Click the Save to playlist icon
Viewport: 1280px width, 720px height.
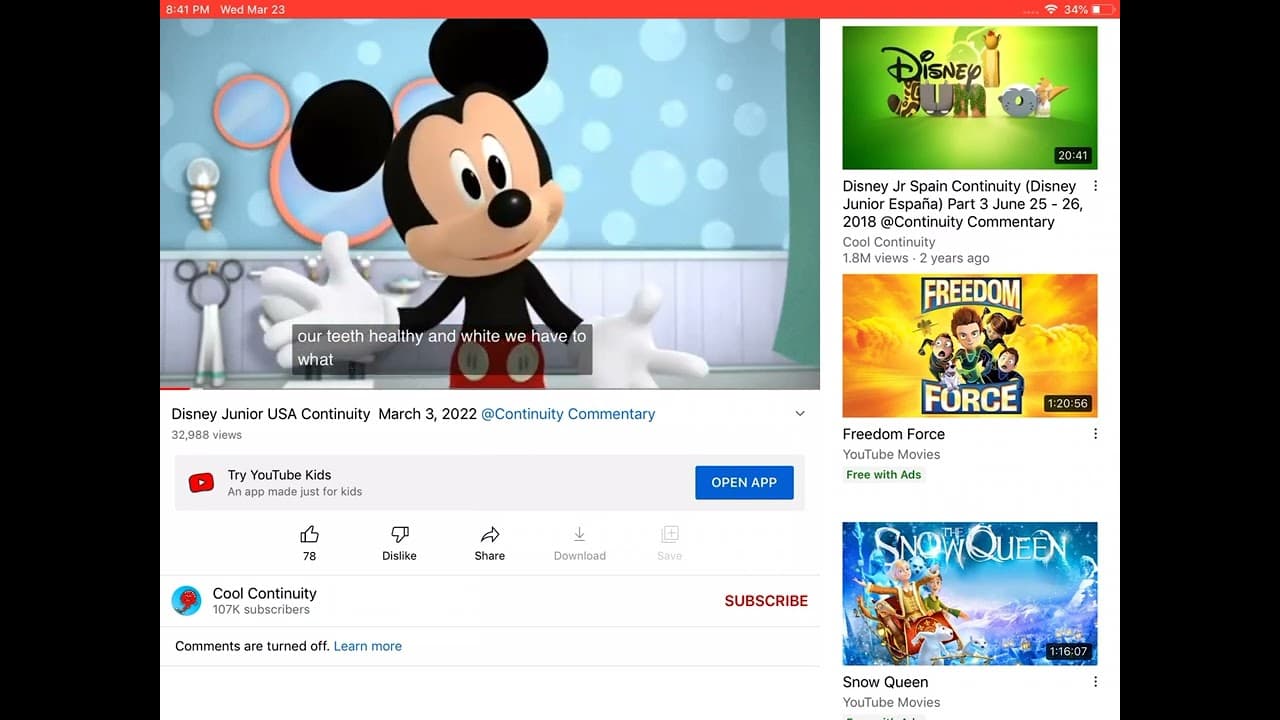(x=670, y=535)
